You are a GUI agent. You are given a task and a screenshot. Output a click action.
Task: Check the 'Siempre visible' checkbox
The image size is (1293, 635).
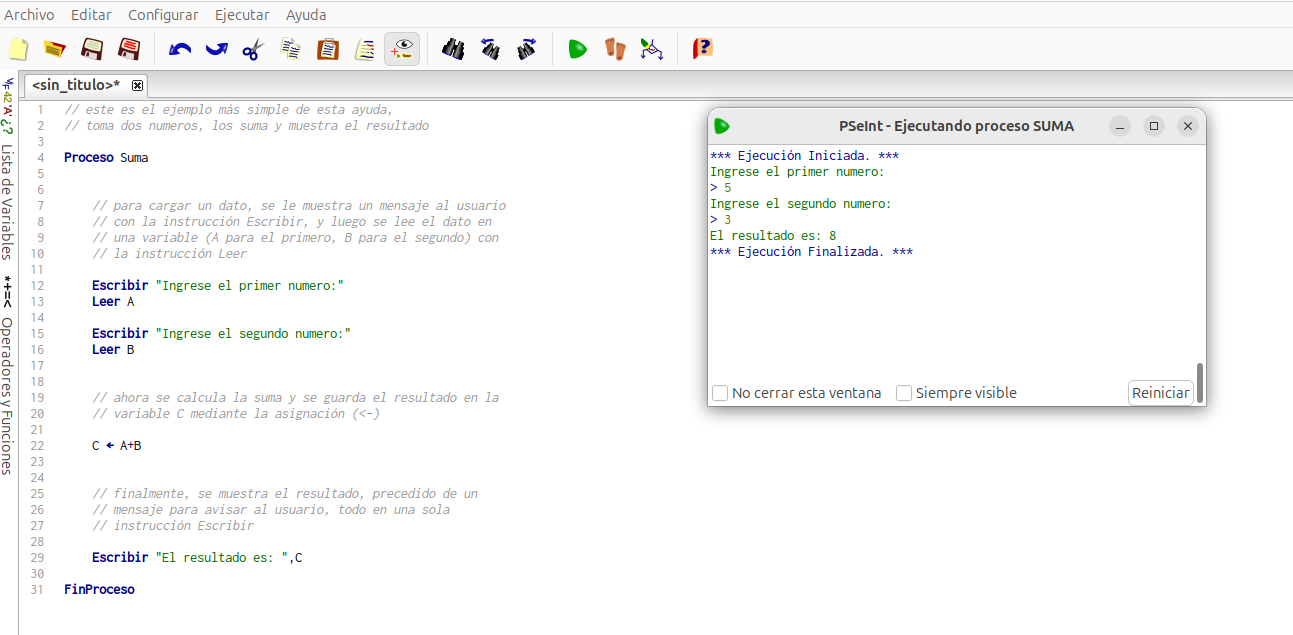coord(904,393)
